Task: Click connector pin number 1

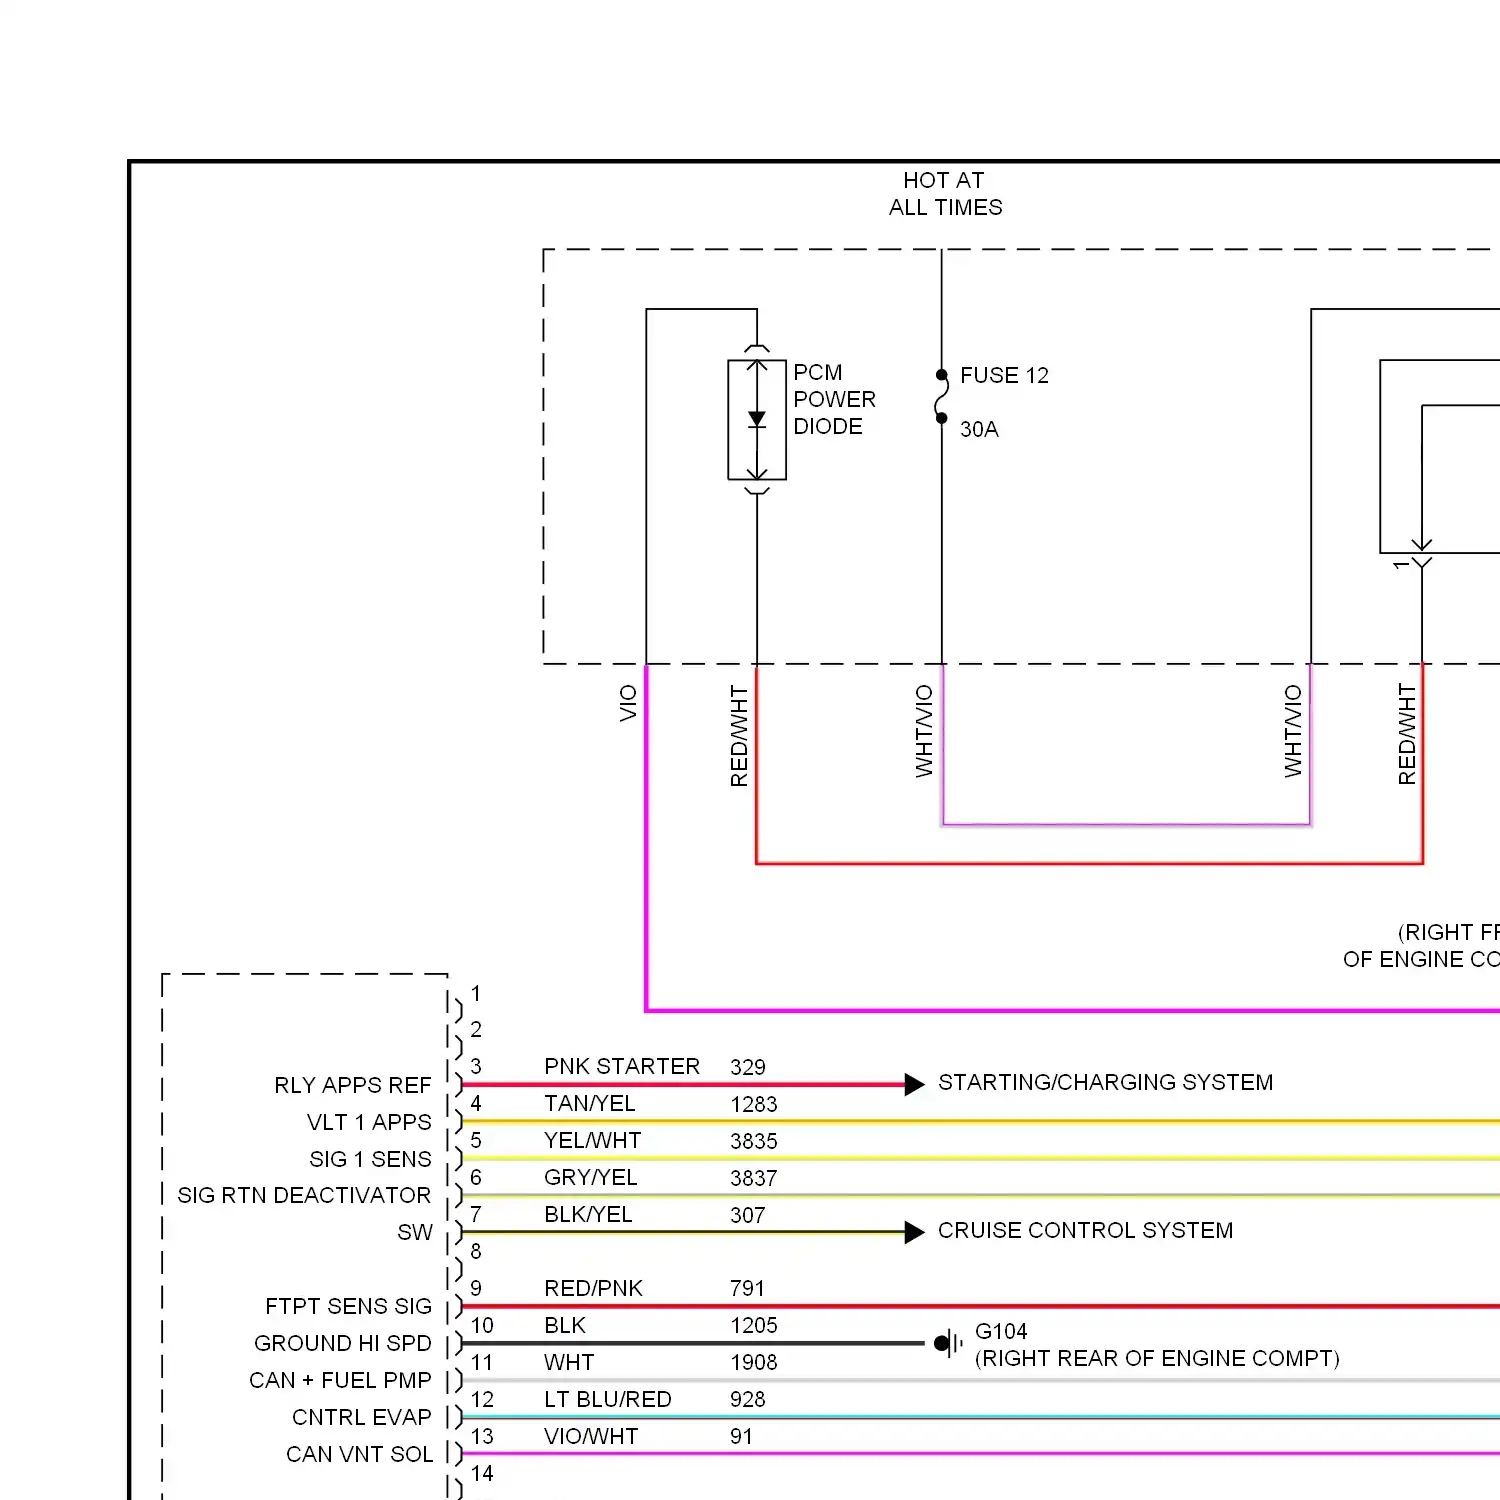Action: (x=476, y=993)
